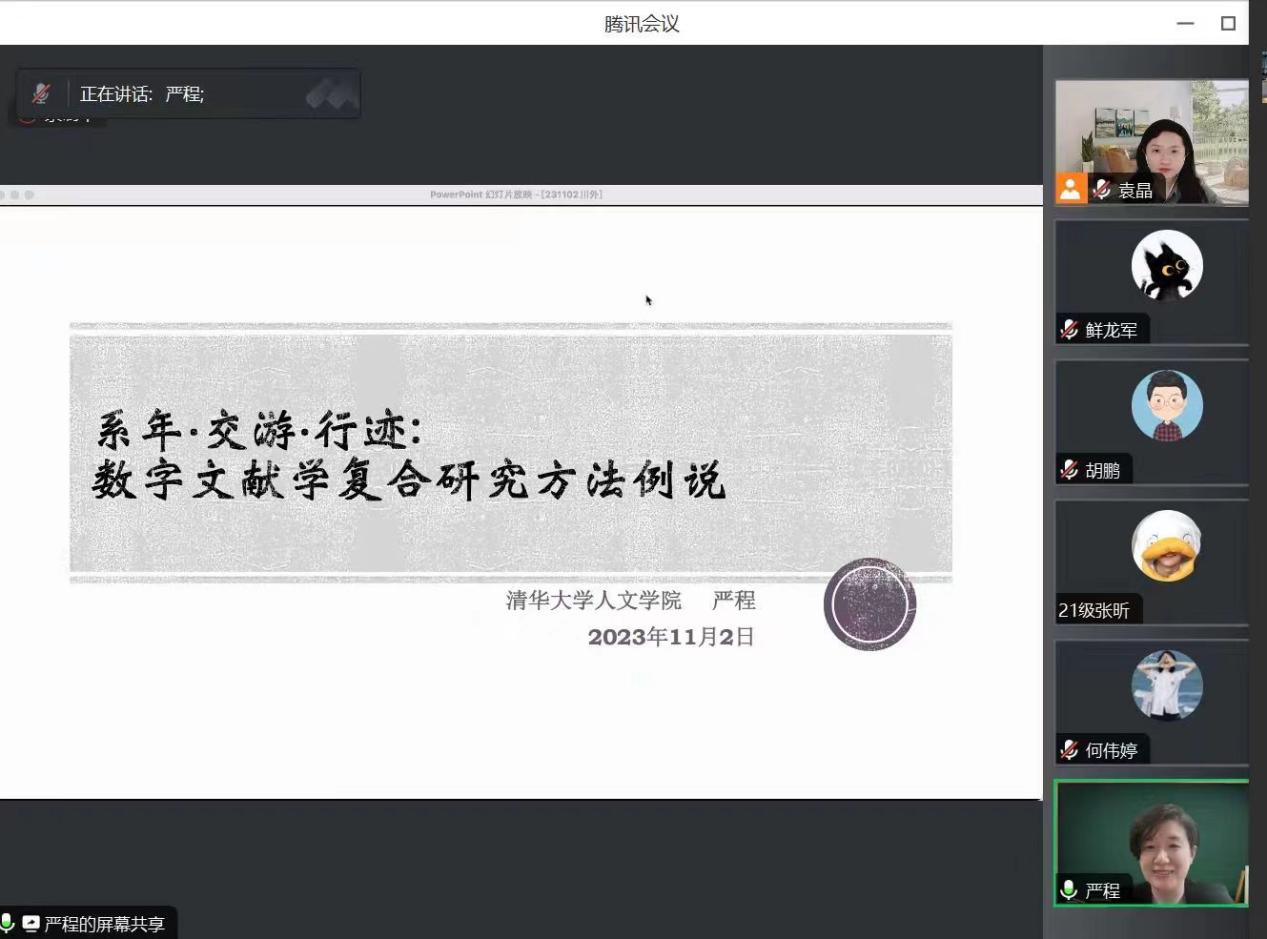The height and width of the screenshot is (939, 1267).
Task: Click the black cat avatar of 鲜龙军
Action: point(1166,266)
